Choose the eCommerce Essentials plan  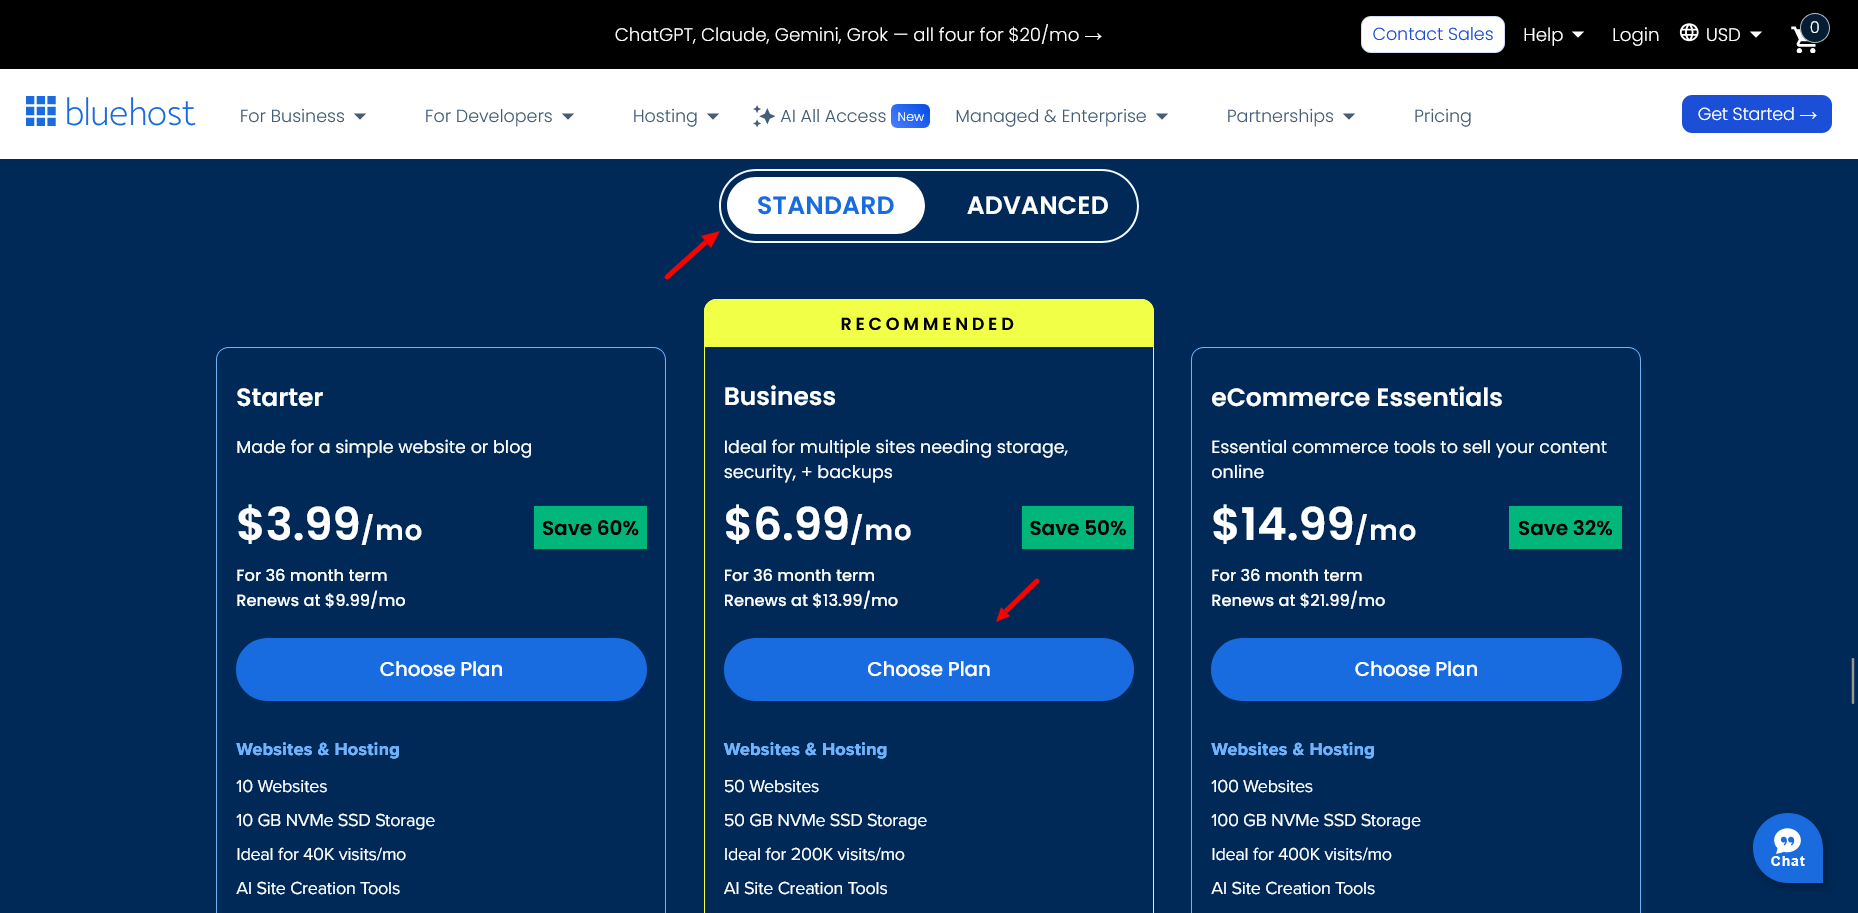1416,669
